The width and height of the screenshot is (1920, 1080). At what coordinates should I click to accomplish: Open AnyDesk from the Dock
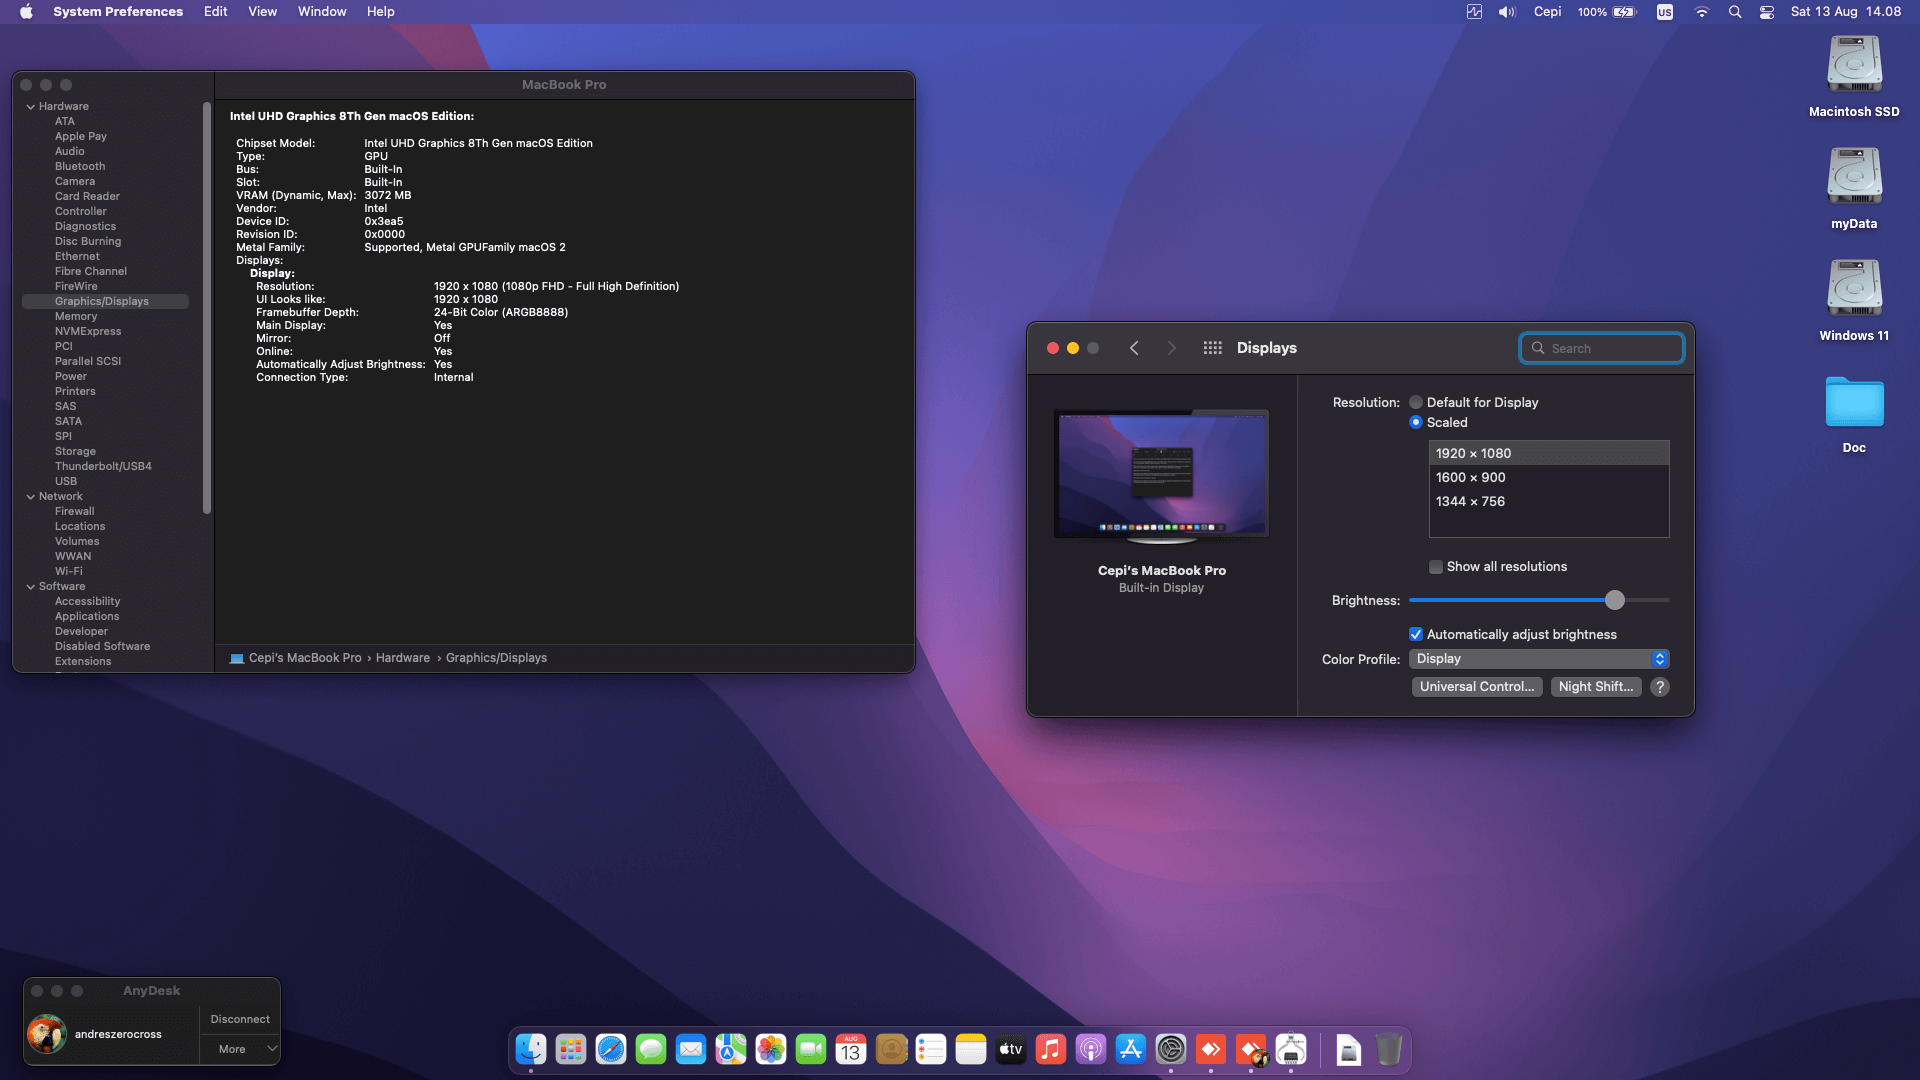[x=1211, y=1050]
